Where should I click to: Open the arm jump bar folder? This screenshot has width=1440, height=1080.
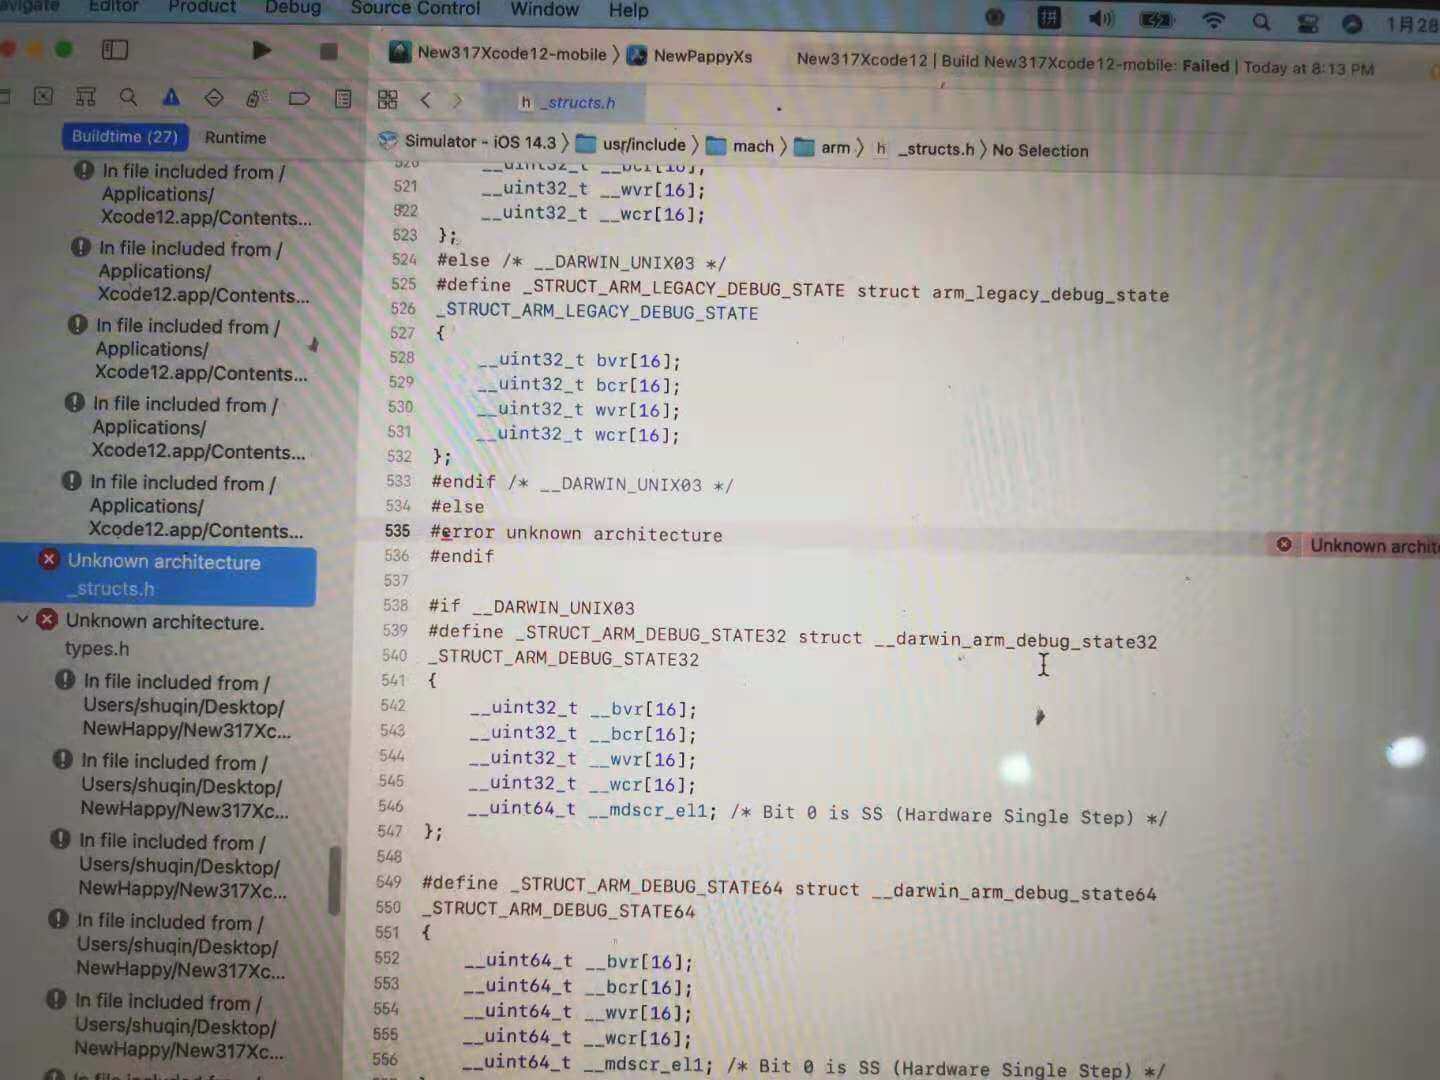[x=822, y=148]
